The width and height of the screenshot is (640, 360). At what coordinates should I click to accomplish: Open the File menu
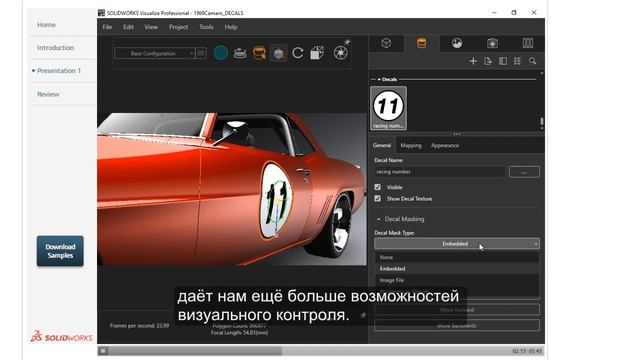pos(107,27)
